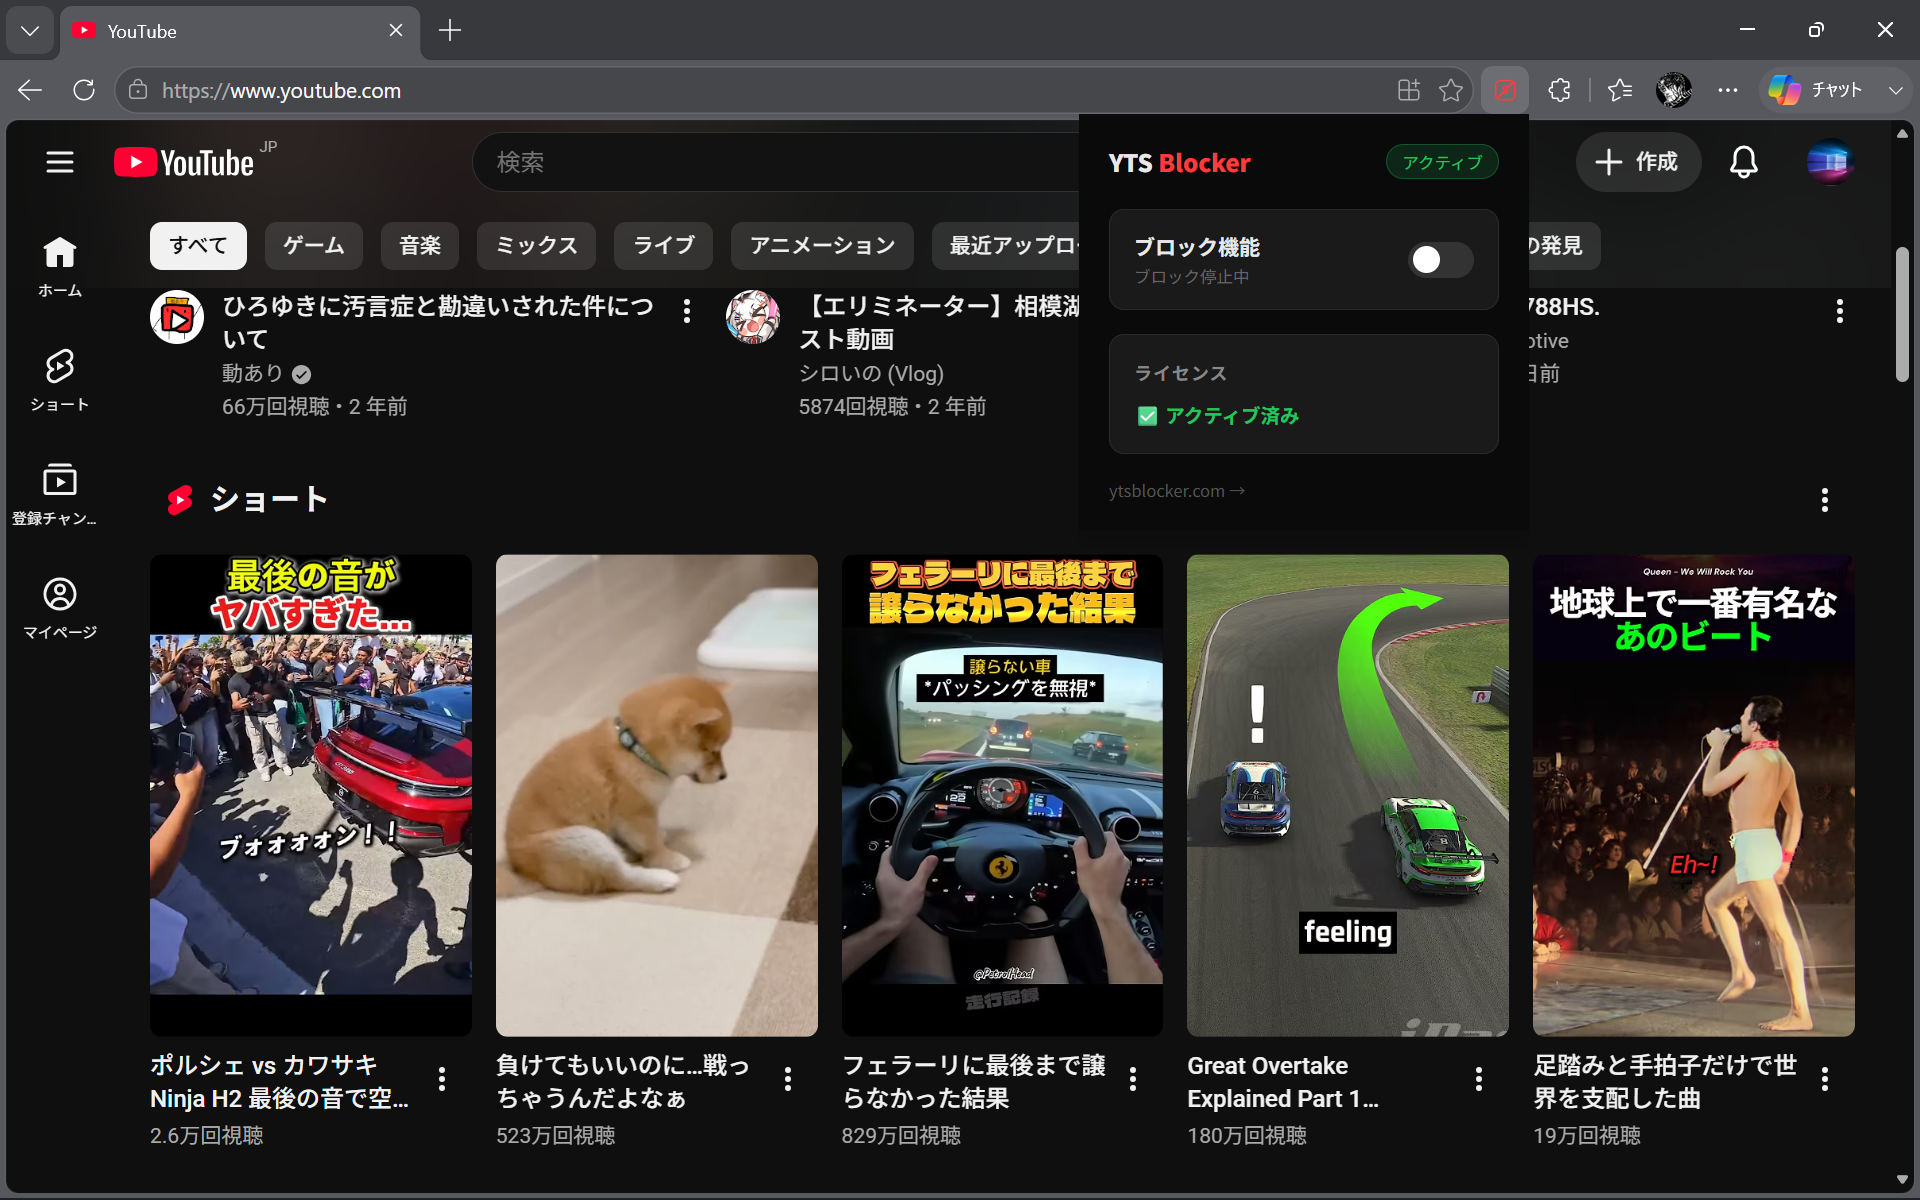Click the YTS Blocker extension toolbar icon

(1504, 90)
